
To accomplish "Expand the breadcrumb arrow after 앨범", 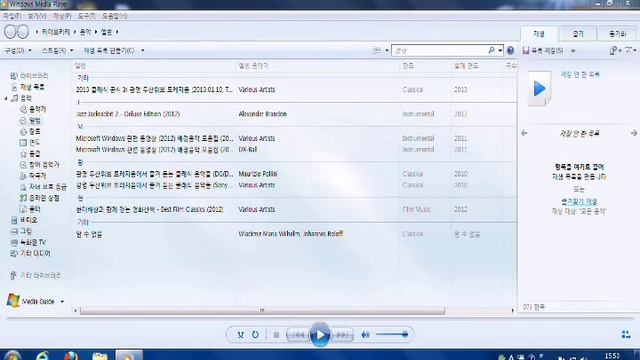I will coord(117,32).
